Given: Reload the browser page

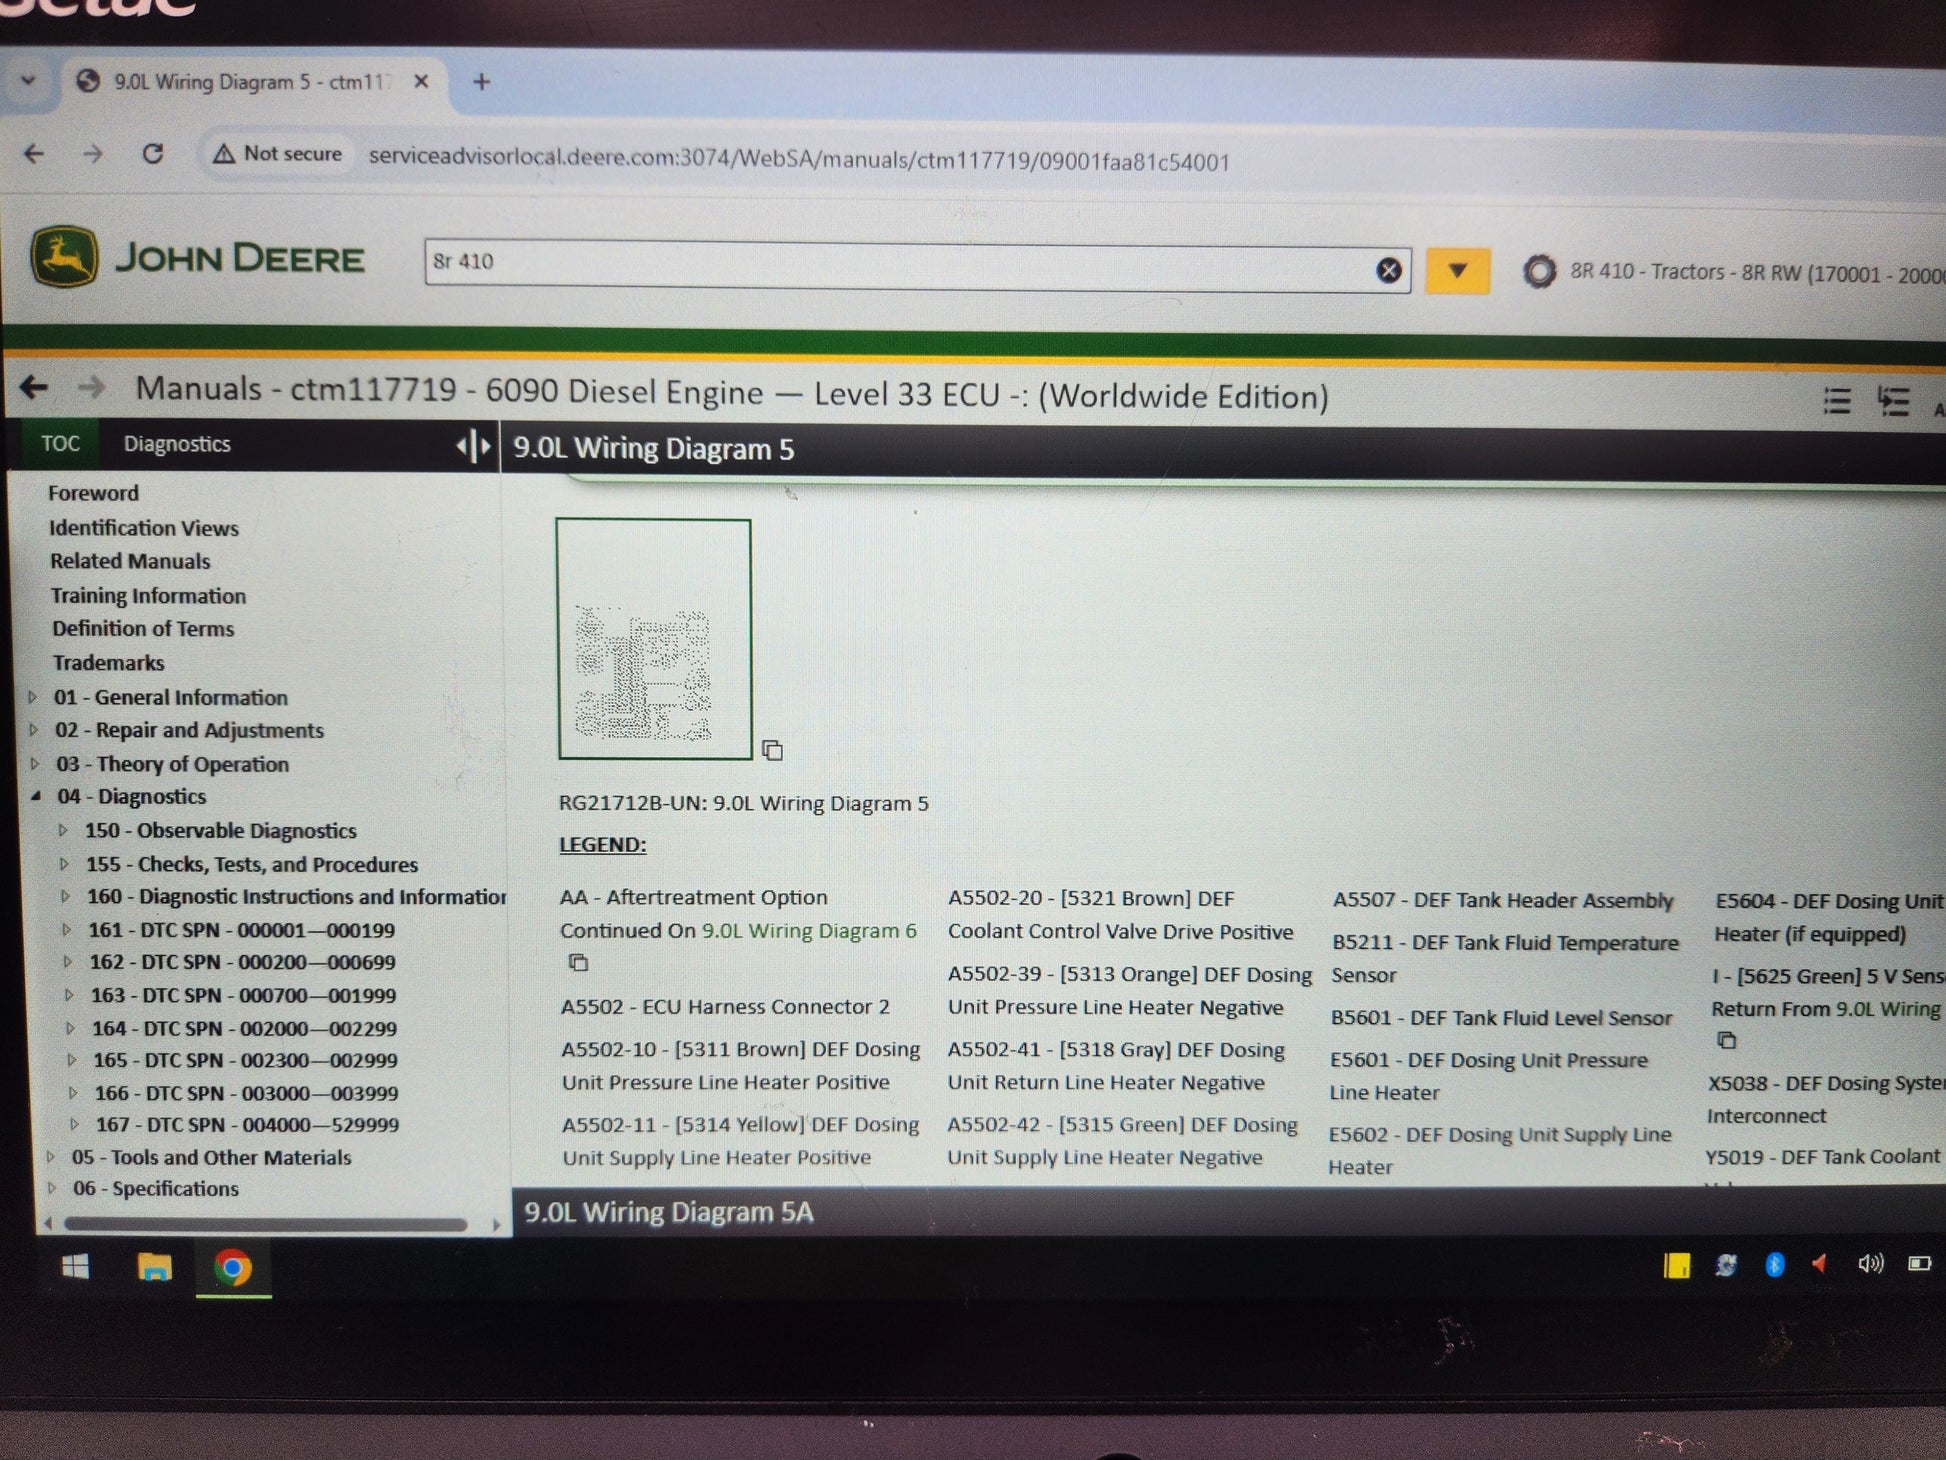Looking at the screenshot, I should (153, 153).
